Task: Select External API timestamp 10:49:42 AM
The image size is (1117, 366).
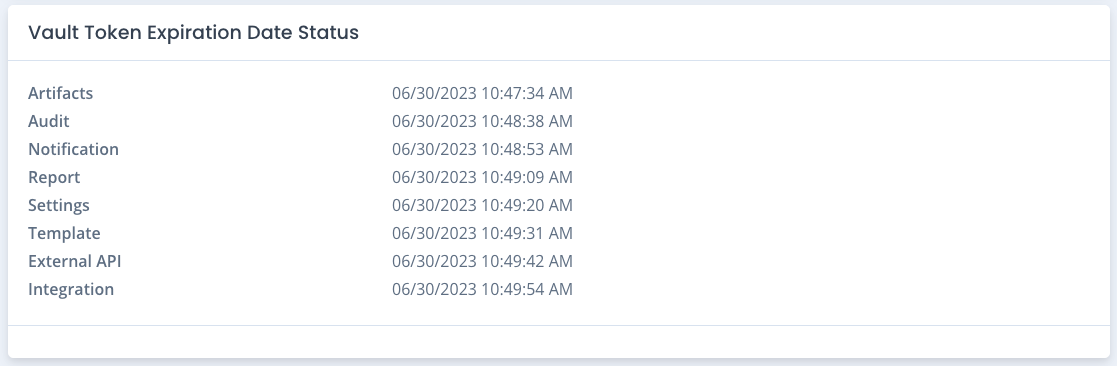Action: click(482, 261)
